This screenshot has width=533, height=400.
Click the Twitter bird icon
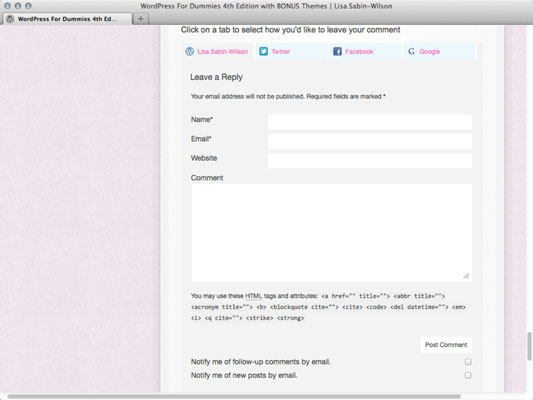263,51
